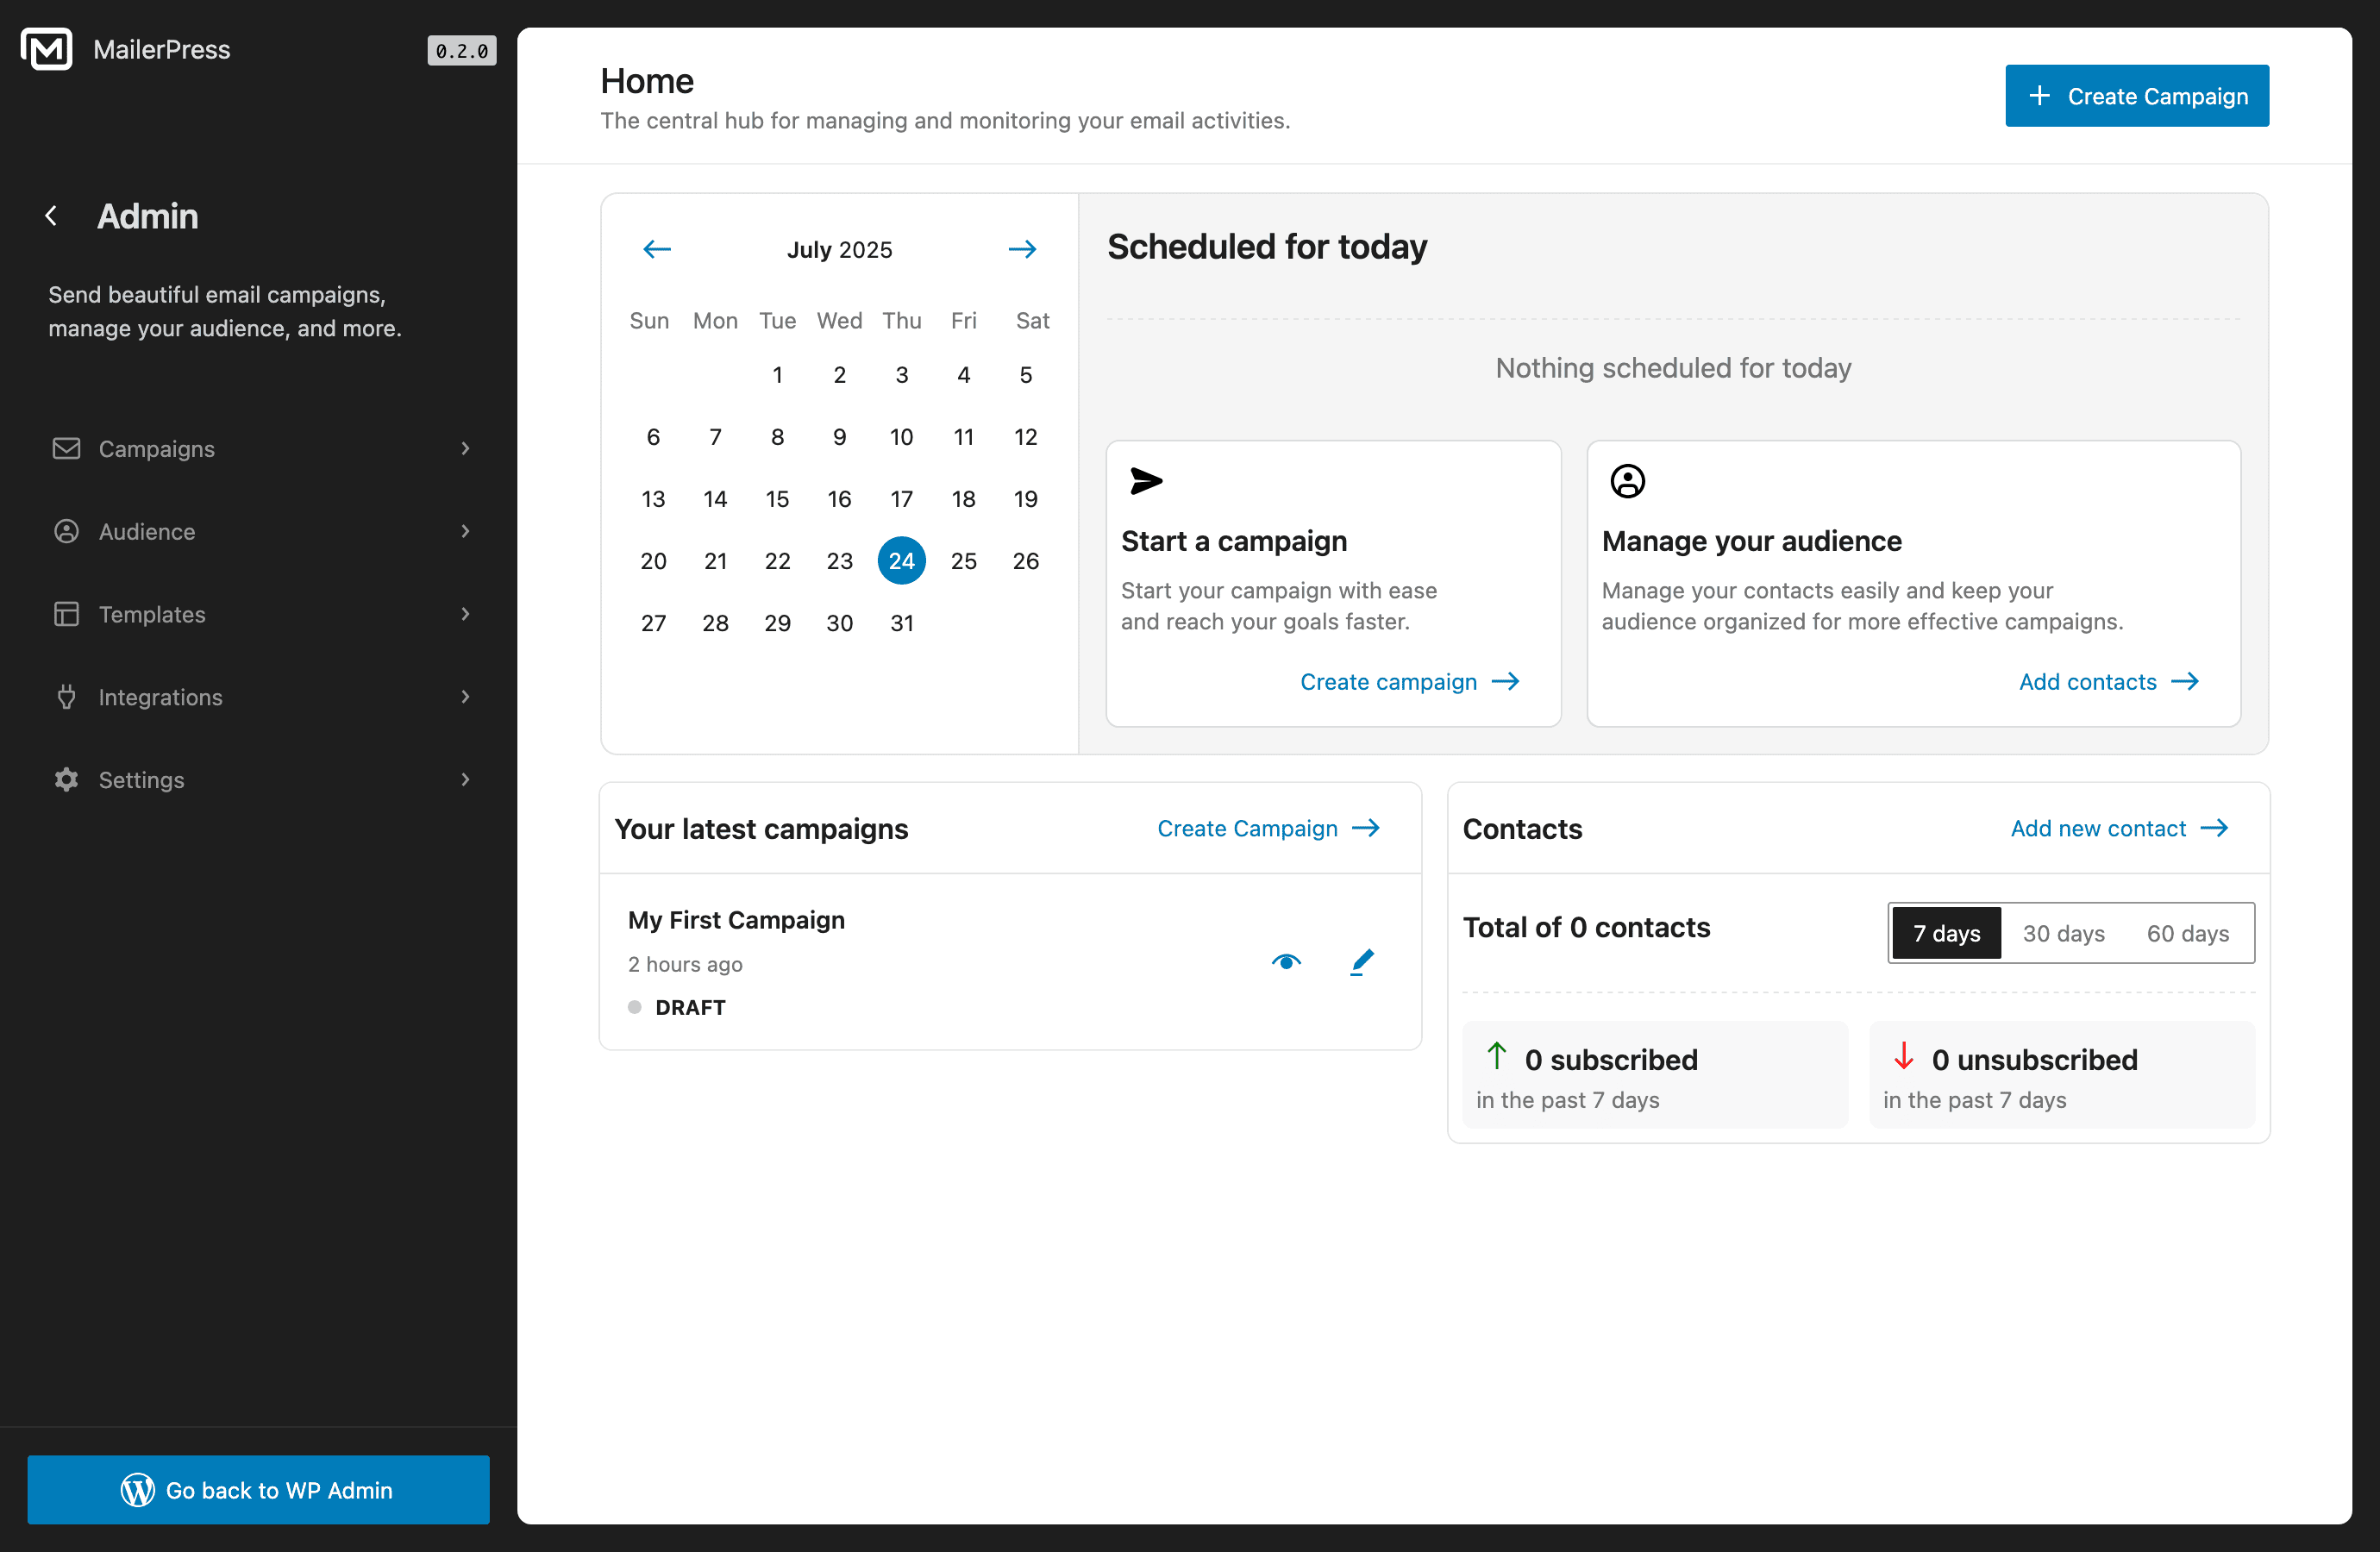Edit My First Campaign with the pencil icon
This screenshot has height=1552, width=2380.
tap(1361, 961)
